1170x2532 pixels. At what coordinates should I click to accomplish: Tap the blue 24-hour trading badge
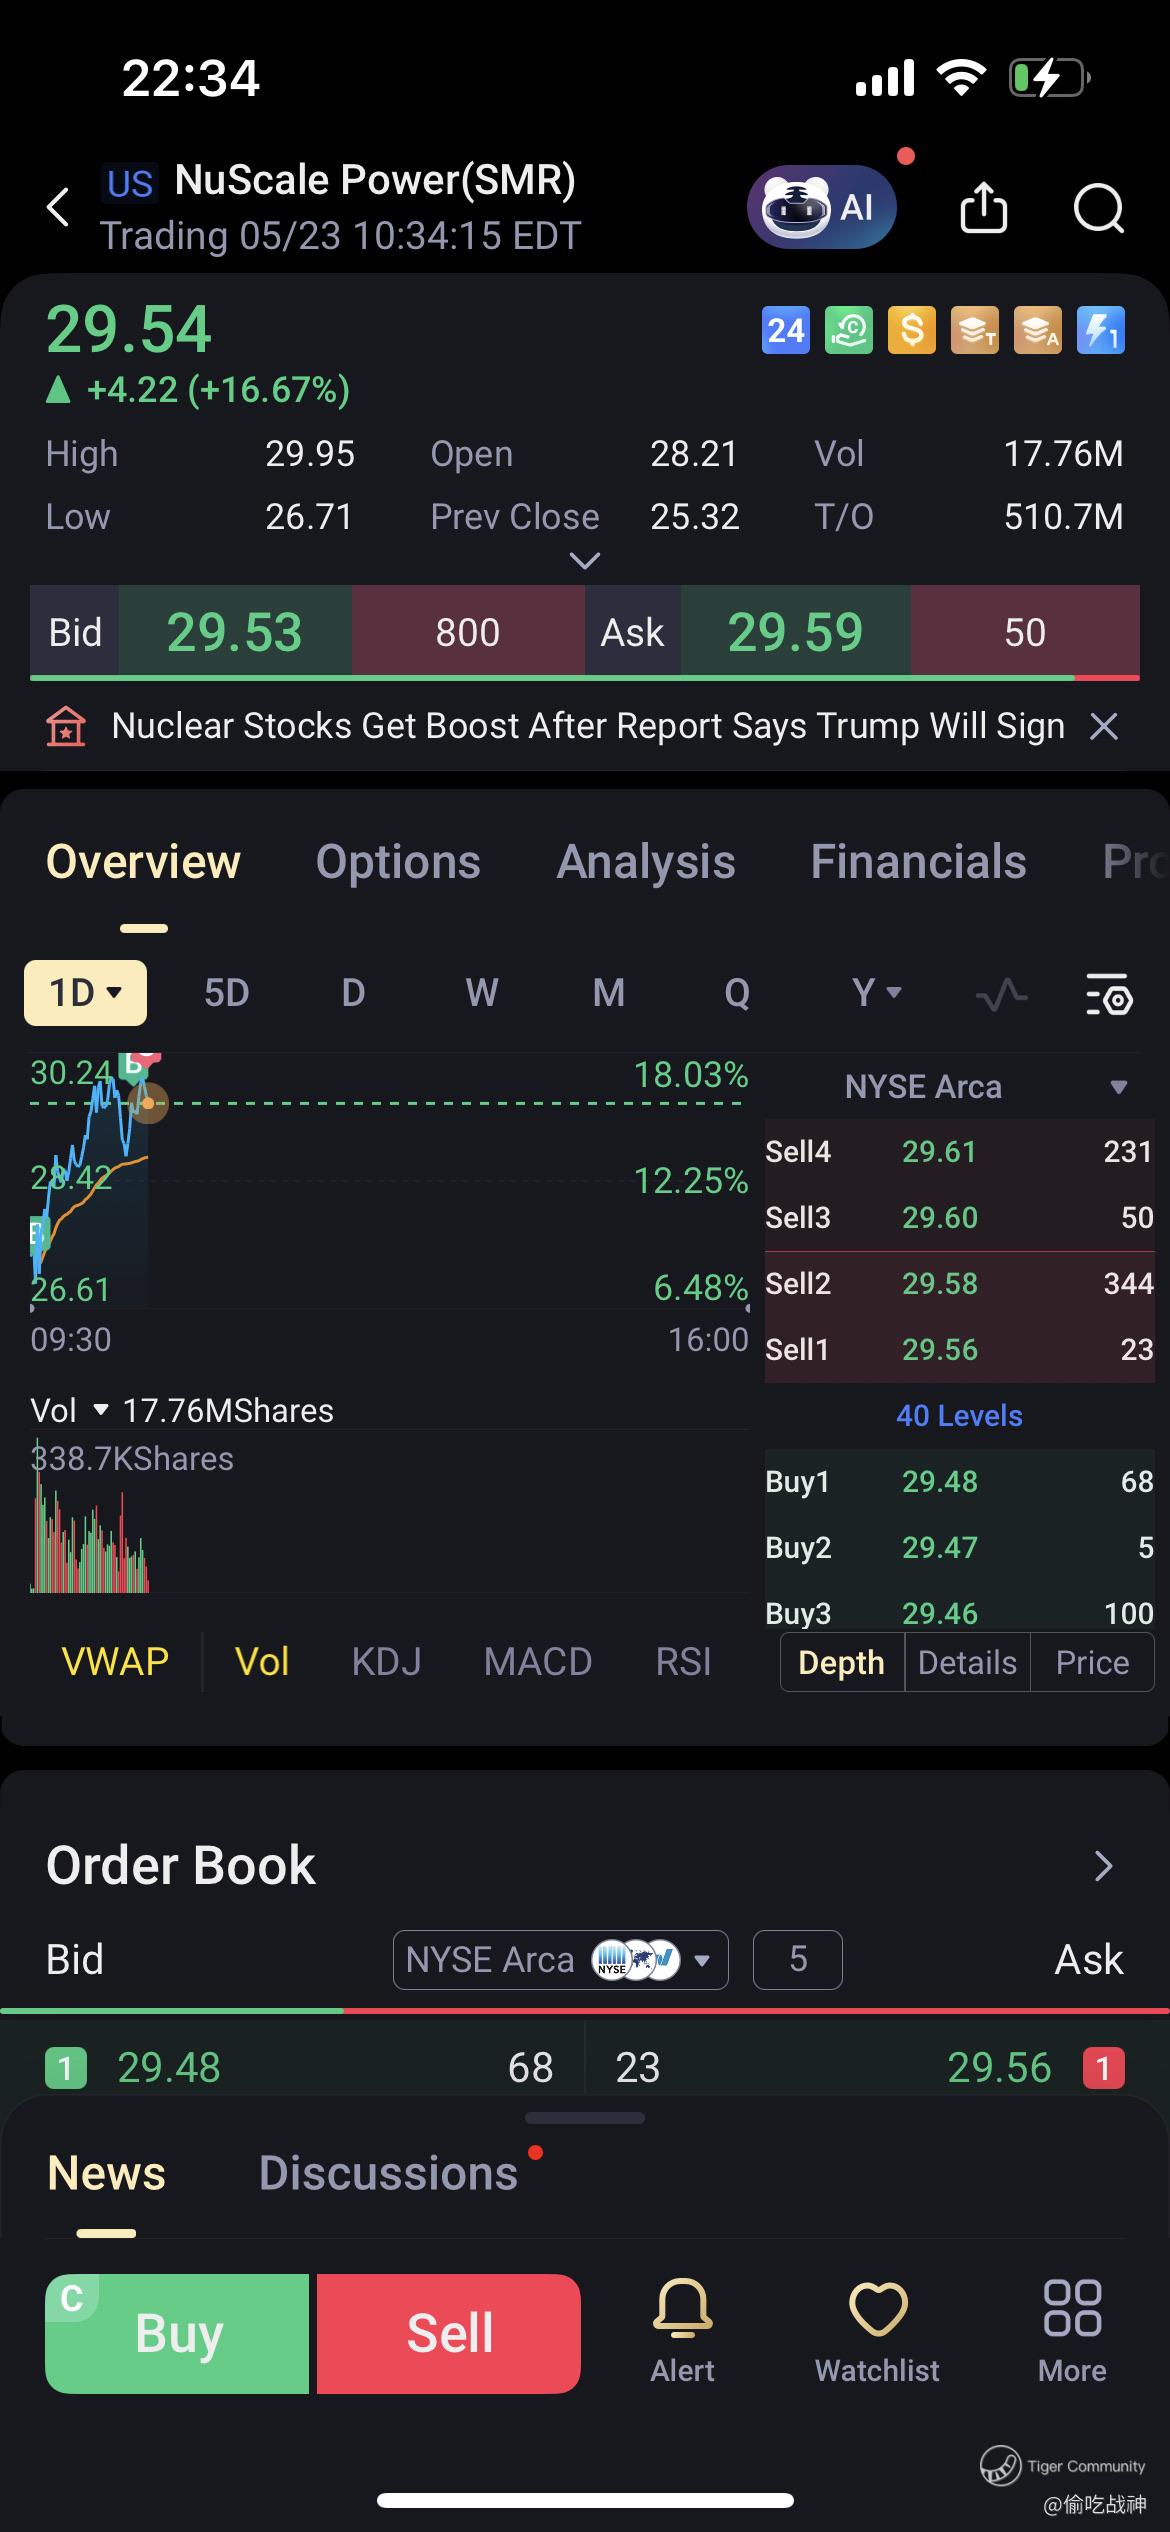pos(786,330)
